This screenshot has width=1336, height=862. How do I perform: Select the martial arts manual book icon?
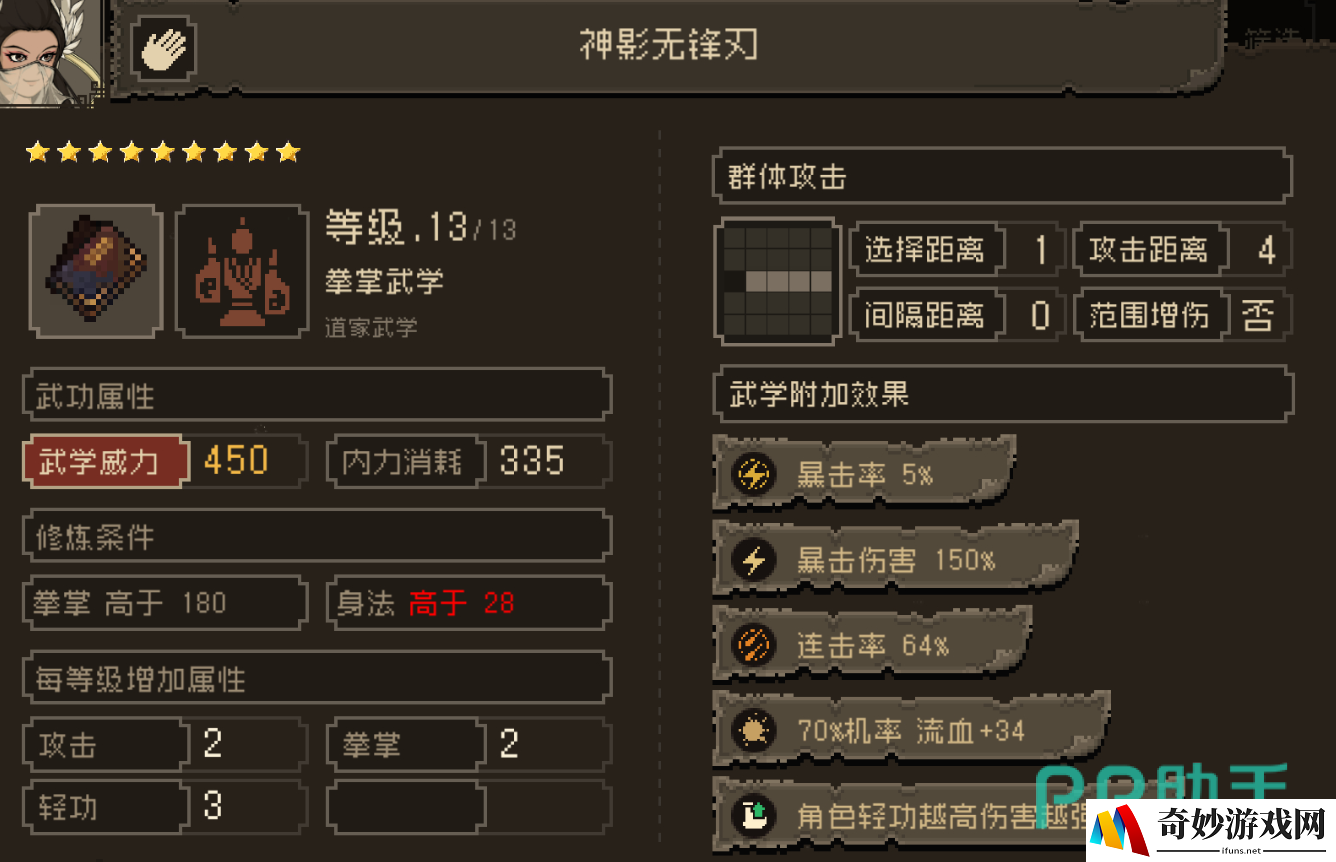[95, 271]
